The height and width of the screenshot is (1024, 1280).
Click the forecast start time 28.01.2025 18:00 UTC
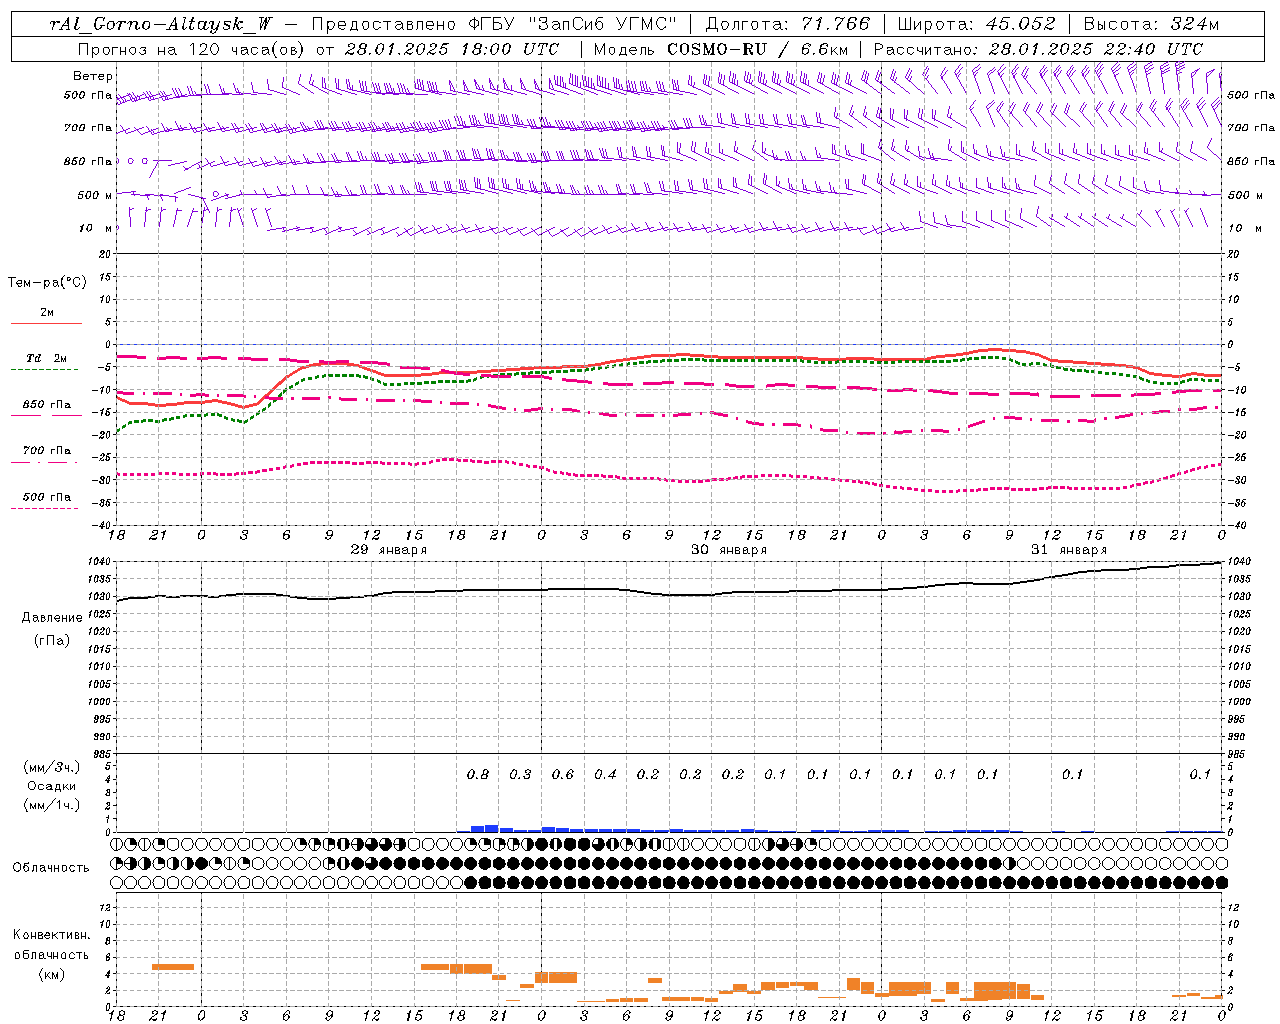click(451, 49)
